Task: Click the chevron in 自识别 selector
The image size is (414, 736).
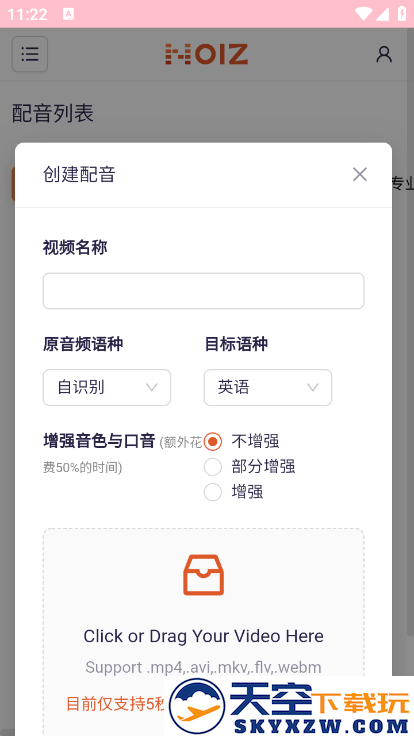Action: [152, 387]
